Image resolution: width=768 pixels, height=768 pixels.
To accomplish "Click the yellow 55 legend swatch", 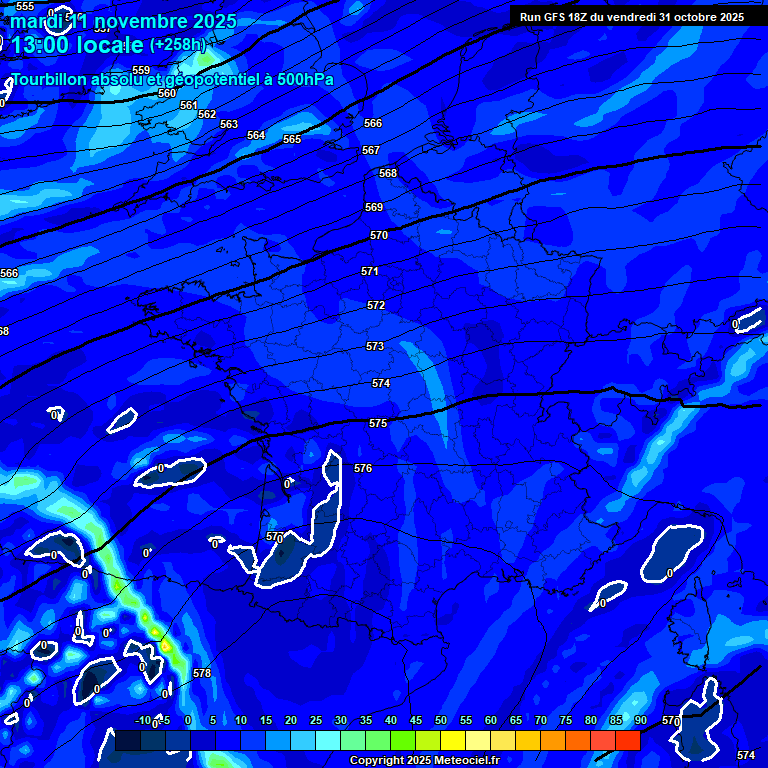I will tap(453, 741).
